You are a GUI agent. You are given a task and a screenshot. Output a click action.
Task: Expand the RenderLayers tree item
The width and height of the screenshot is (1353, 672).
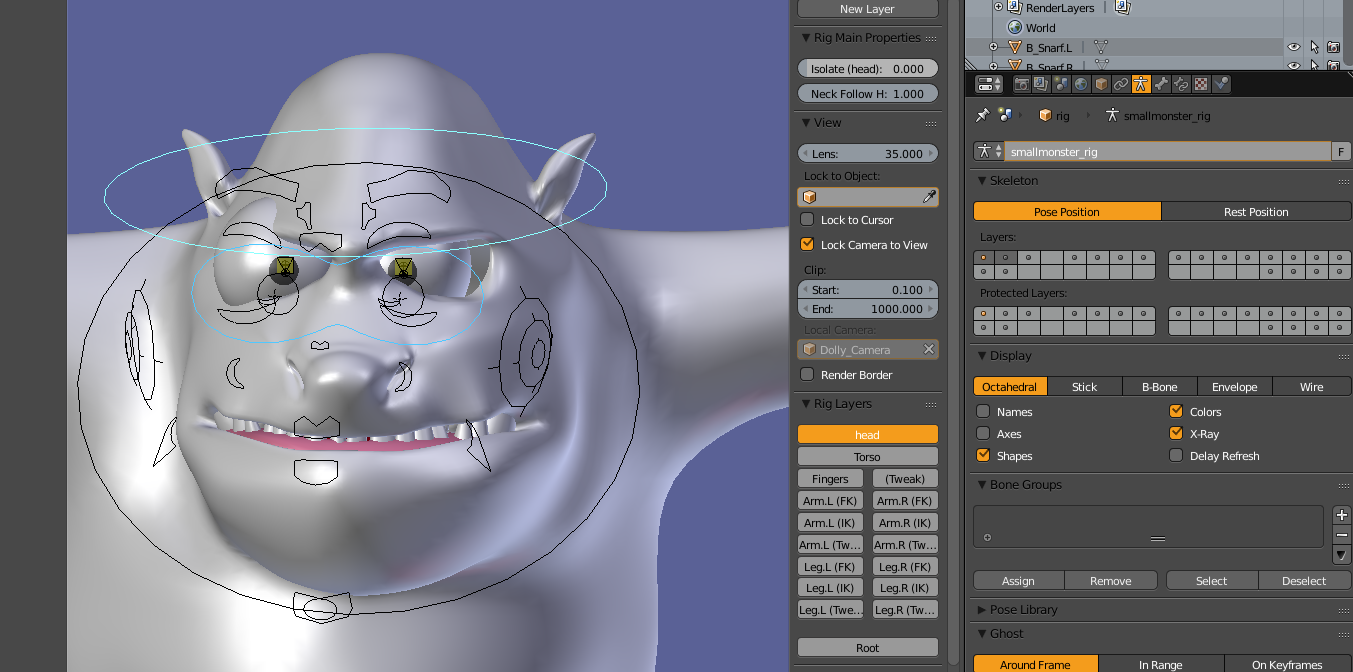coord(998,7)
